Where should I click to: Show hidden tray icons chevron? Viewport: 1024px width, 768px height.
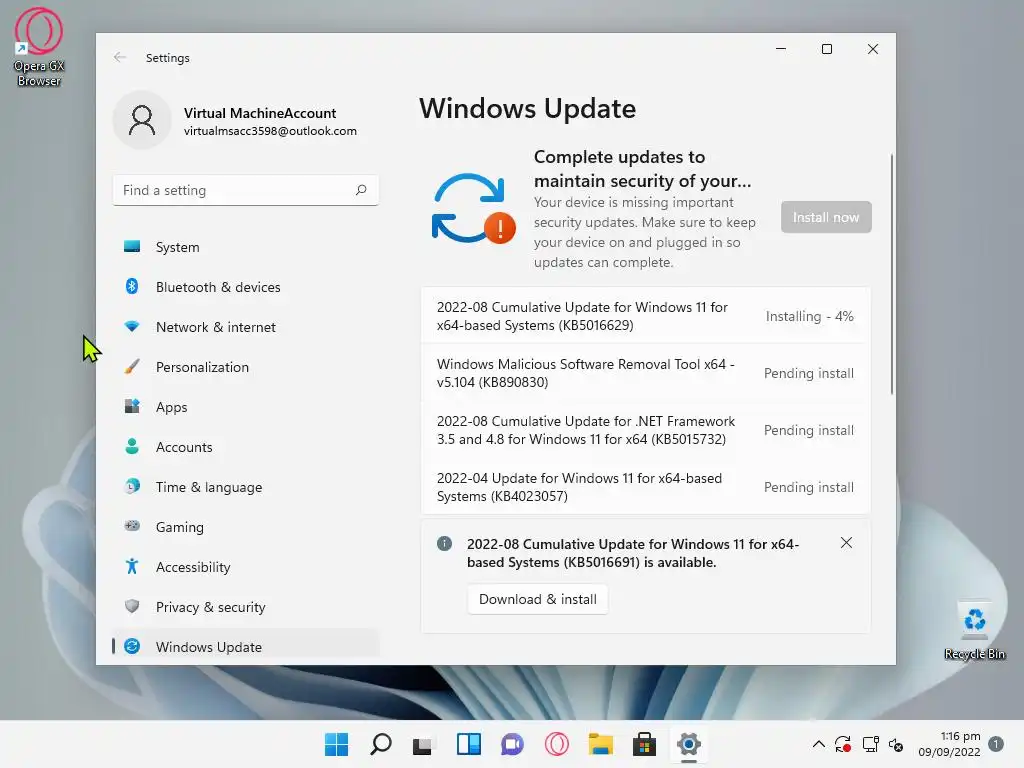[x=818, y=744]
